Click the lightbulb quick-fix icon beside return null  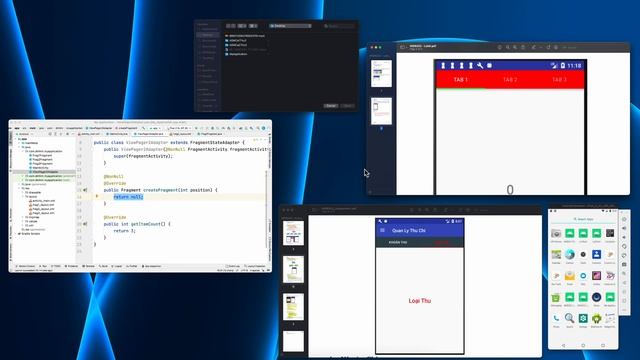97,196
